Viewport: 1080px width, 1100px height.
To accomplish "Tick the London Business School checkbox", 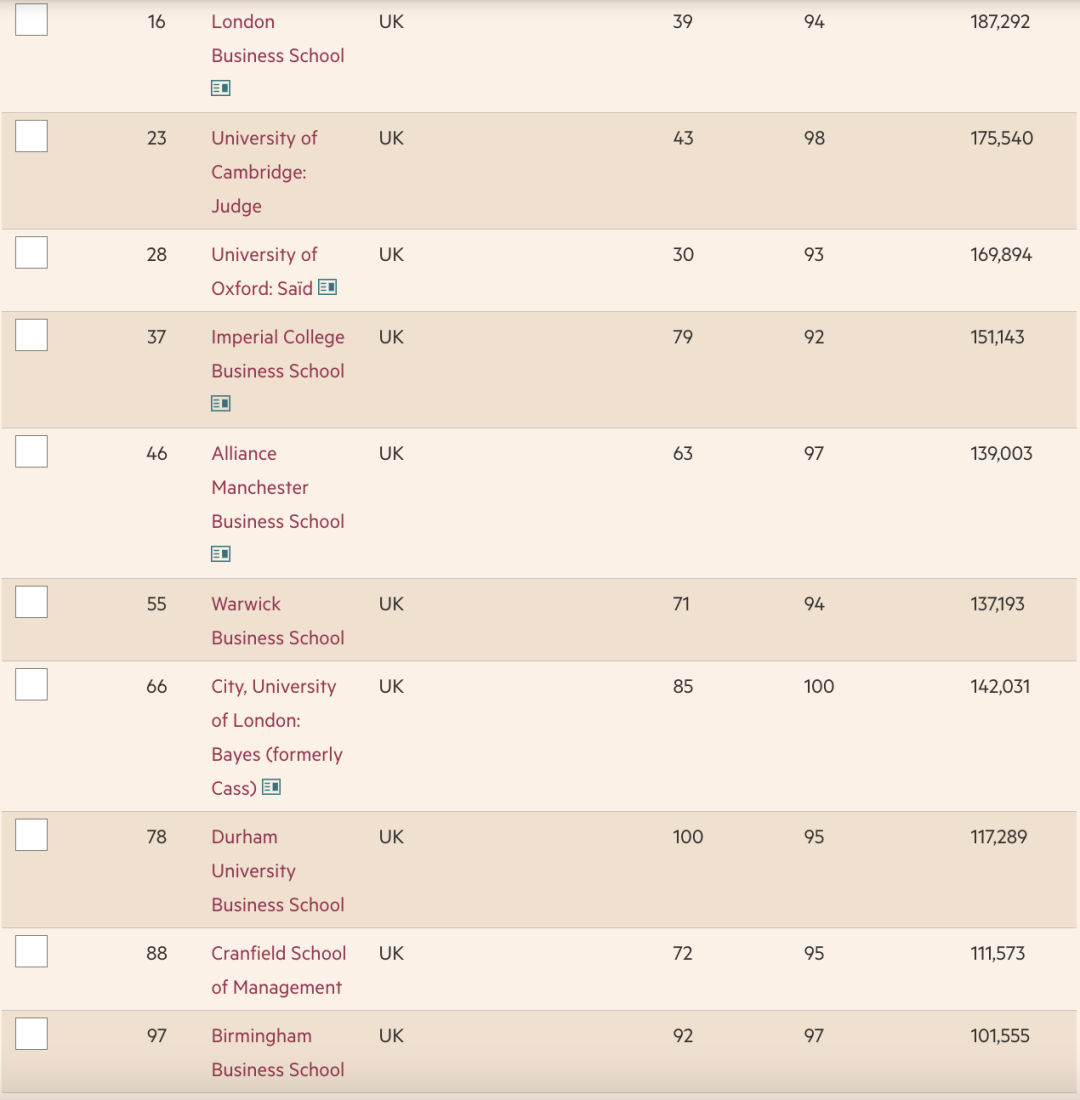I will coord(31,20).
